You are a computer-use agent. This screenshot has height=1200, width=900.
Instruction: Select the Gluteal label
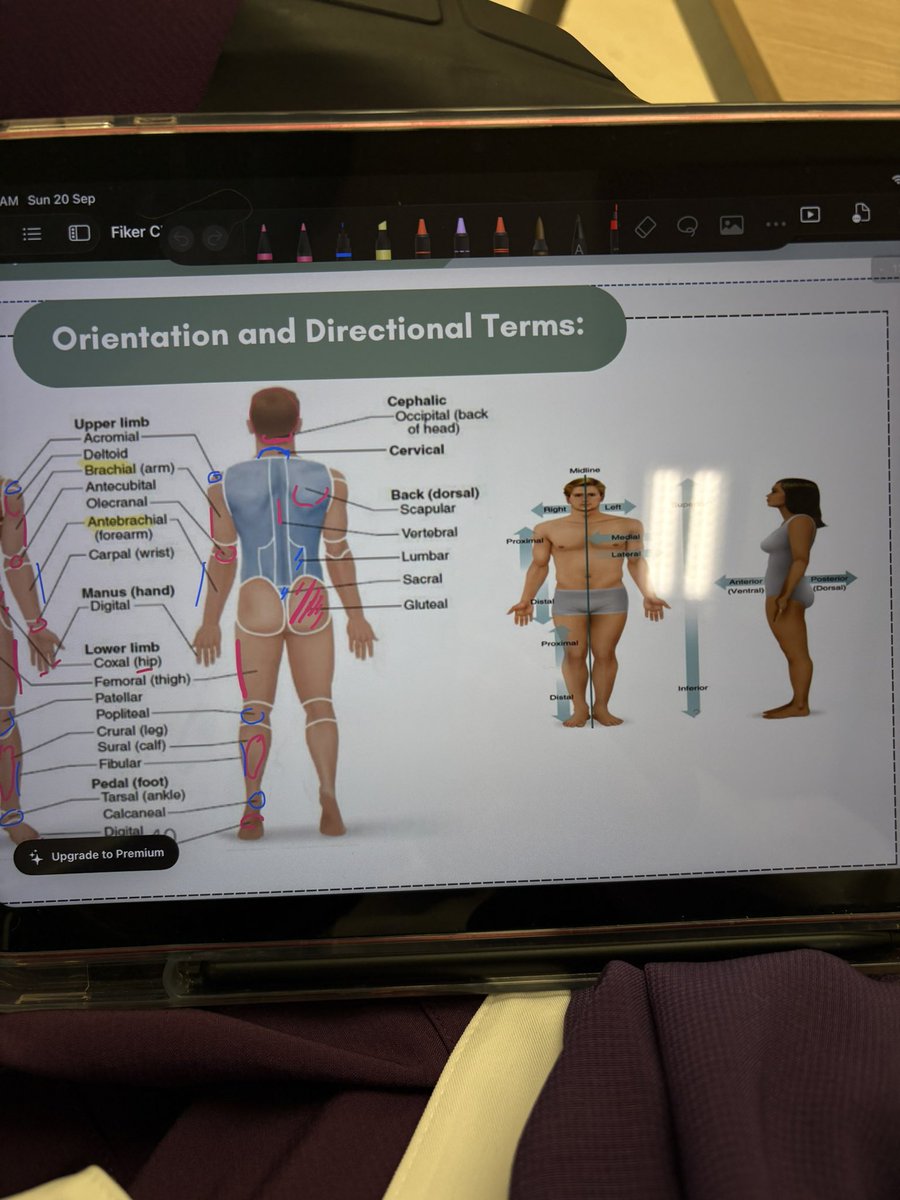tap(425, 605)
